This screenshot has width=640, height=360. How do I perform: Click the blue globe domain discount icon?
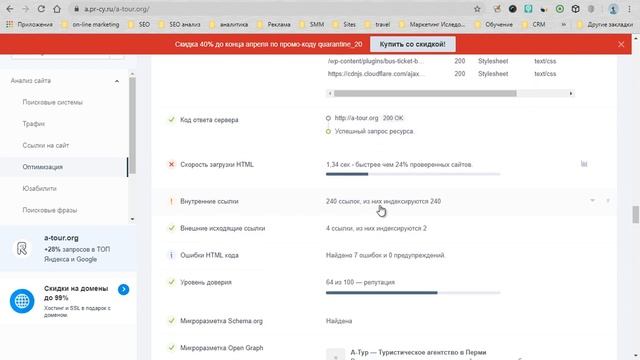22,301
